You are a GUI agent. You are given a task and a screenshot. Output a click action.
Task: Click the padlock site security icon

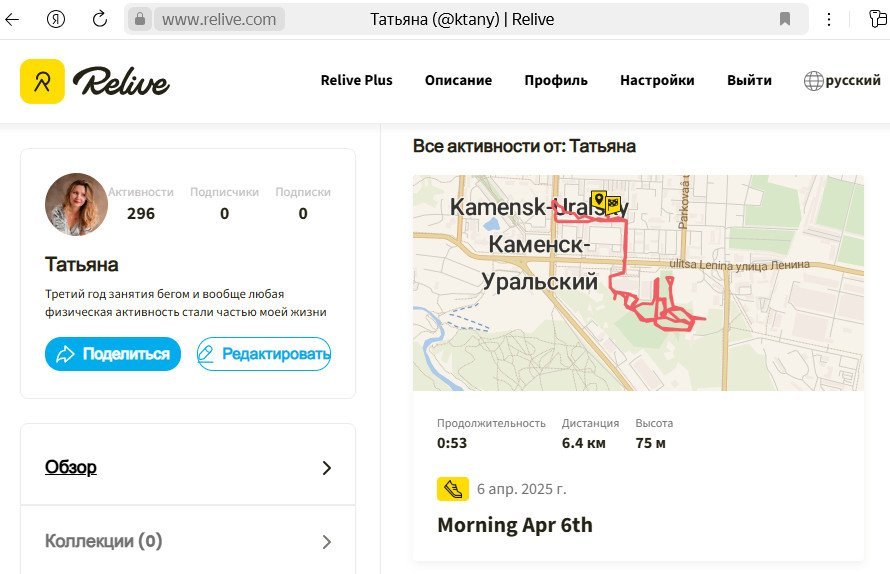coord(140,19)
